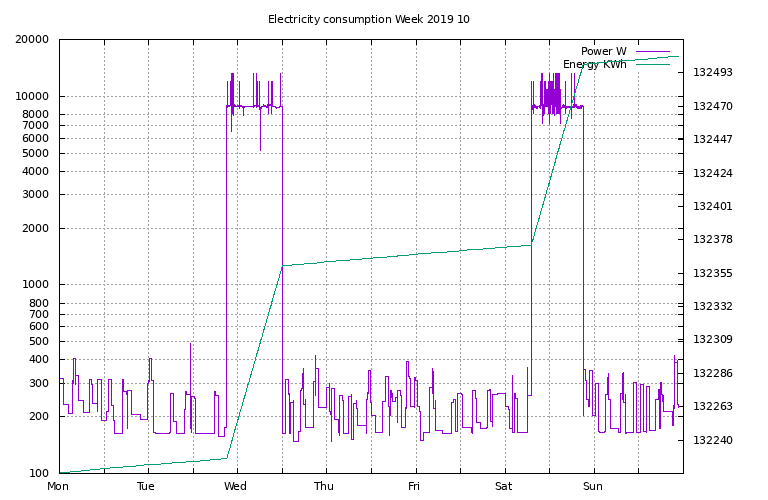The width and height of the screenshot is (768, 500).
Task: Click the 20000 tick on the left axis
Action: pyautogui.click(x=33, y=40)
